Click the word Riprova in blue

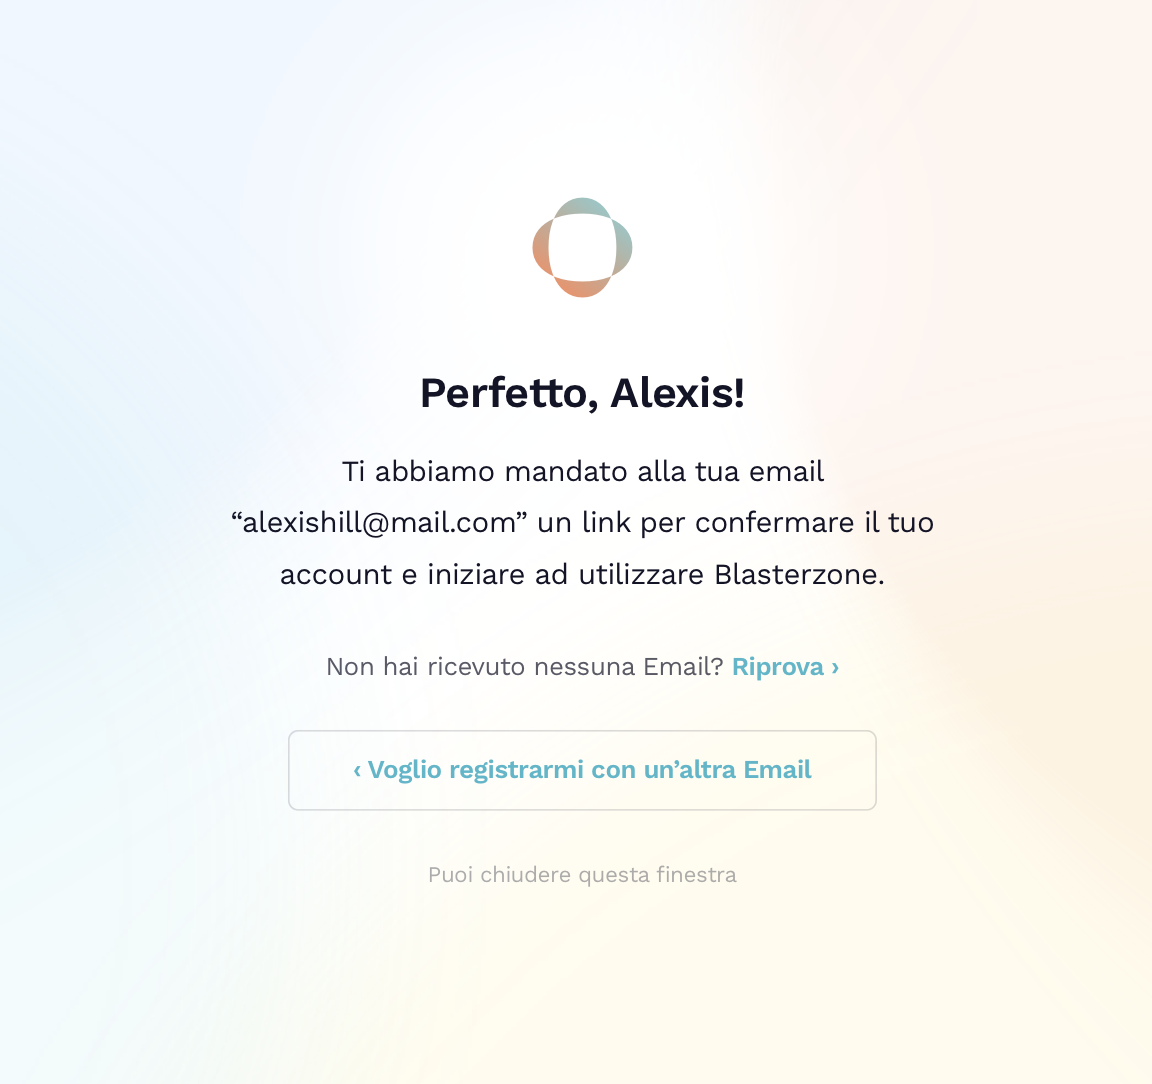[778, 667]
